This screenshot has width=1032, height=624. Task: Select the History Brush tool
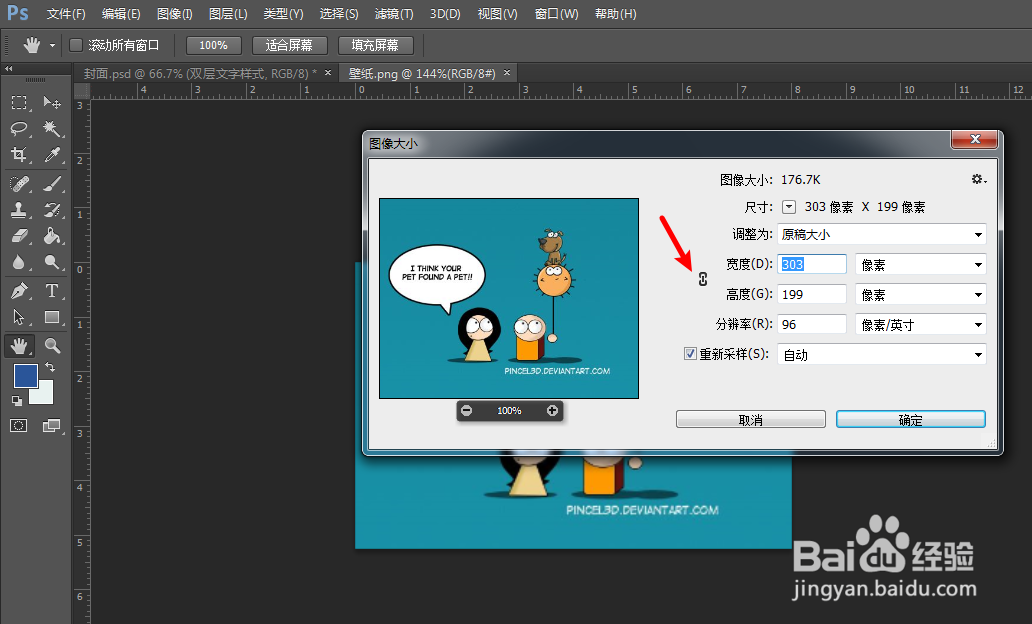[52, 210]
